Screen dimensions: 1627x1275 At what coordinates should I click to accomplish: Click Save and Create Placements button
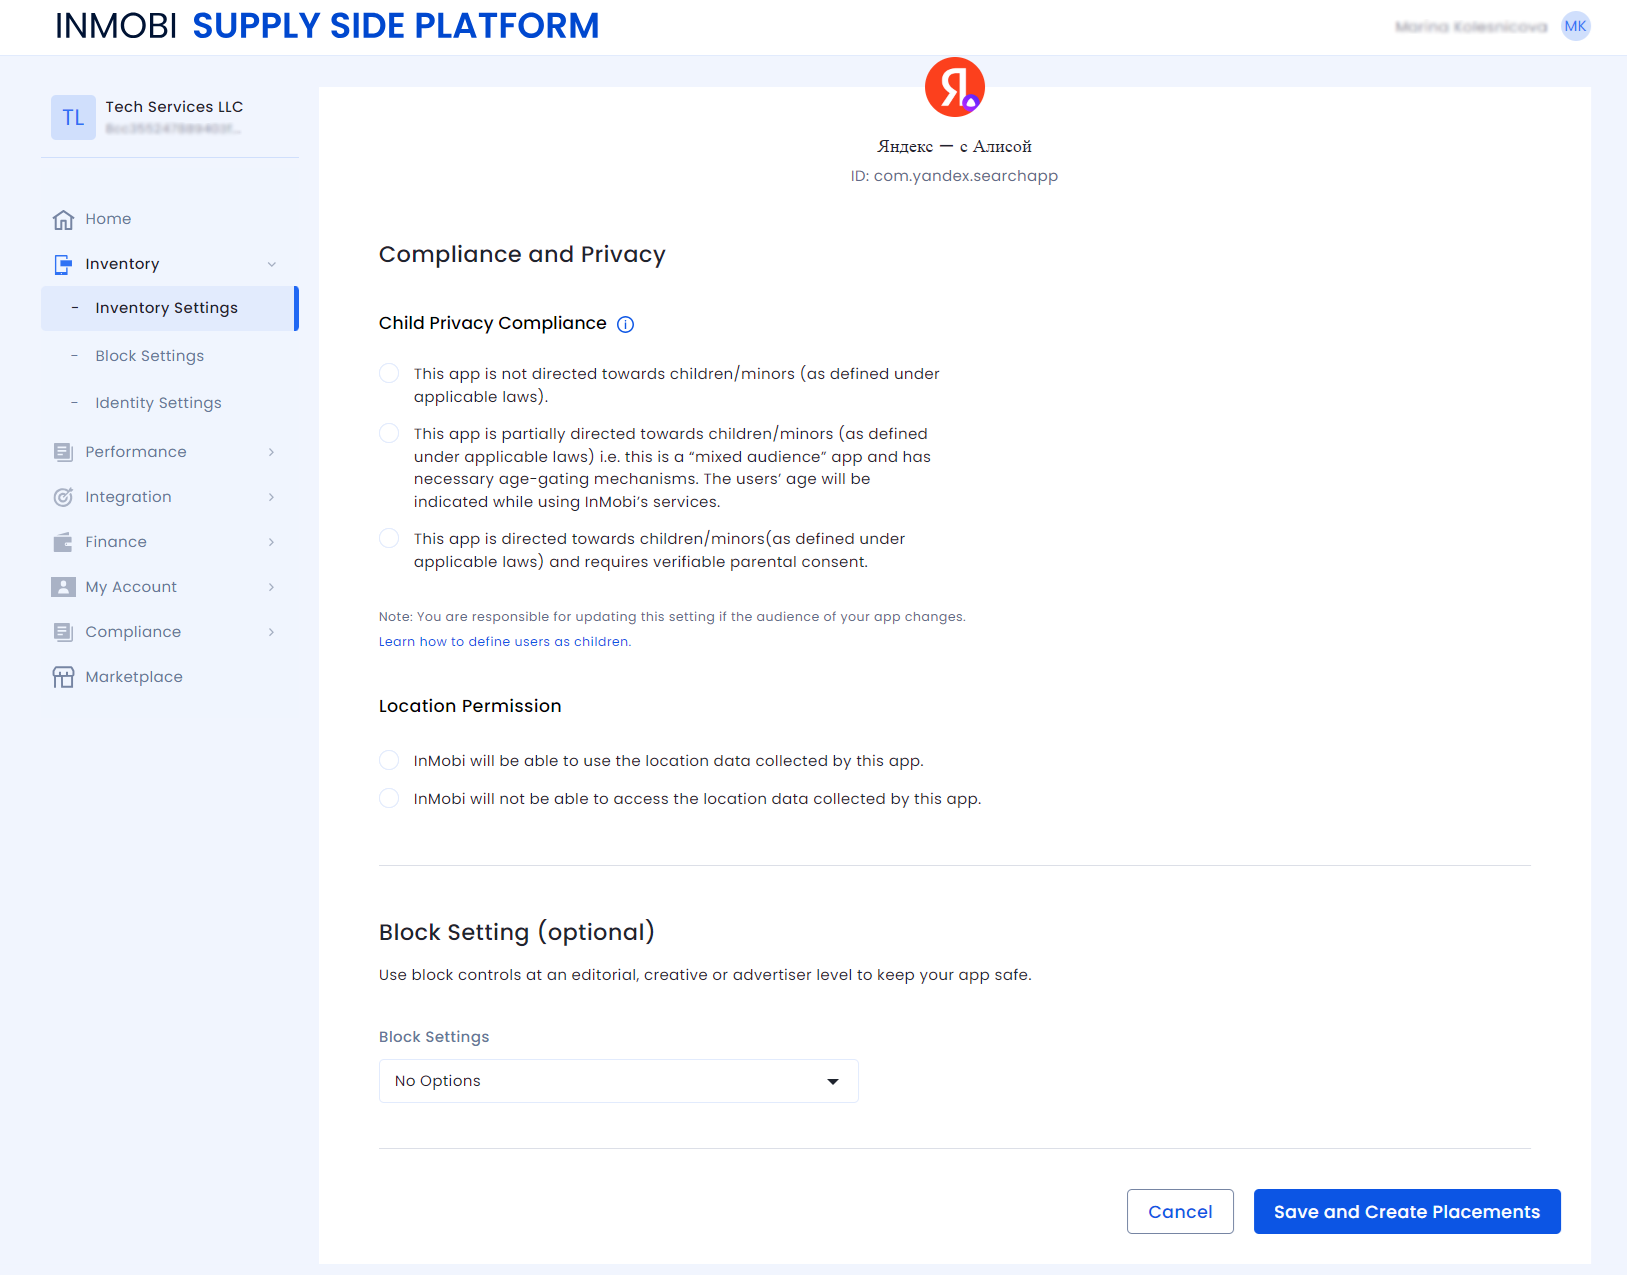[x=1406, y=1212]
